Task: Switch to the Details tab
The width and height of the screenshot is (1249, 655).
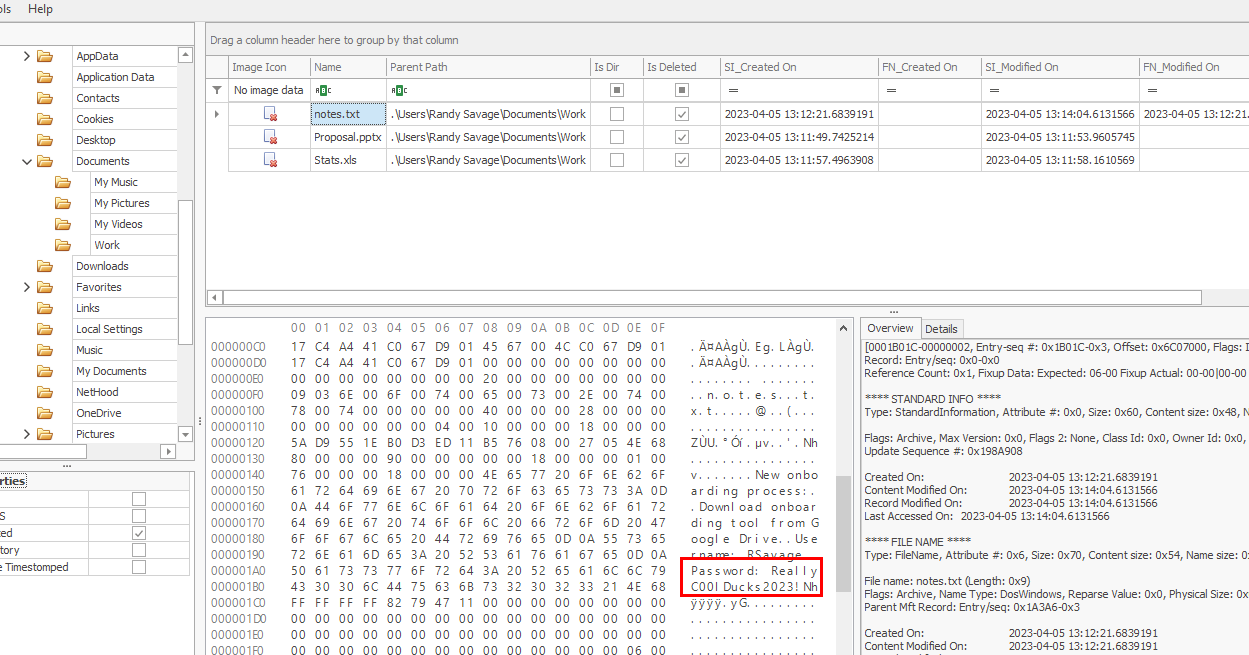Action: pyautogui.click(x=941, y=329)
